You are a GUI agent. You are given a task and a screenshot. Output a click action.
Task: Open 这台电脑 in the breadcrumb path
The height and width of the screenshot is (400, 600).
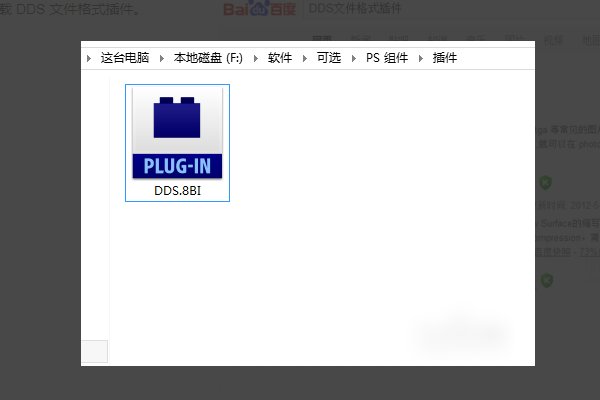[125, 58]
